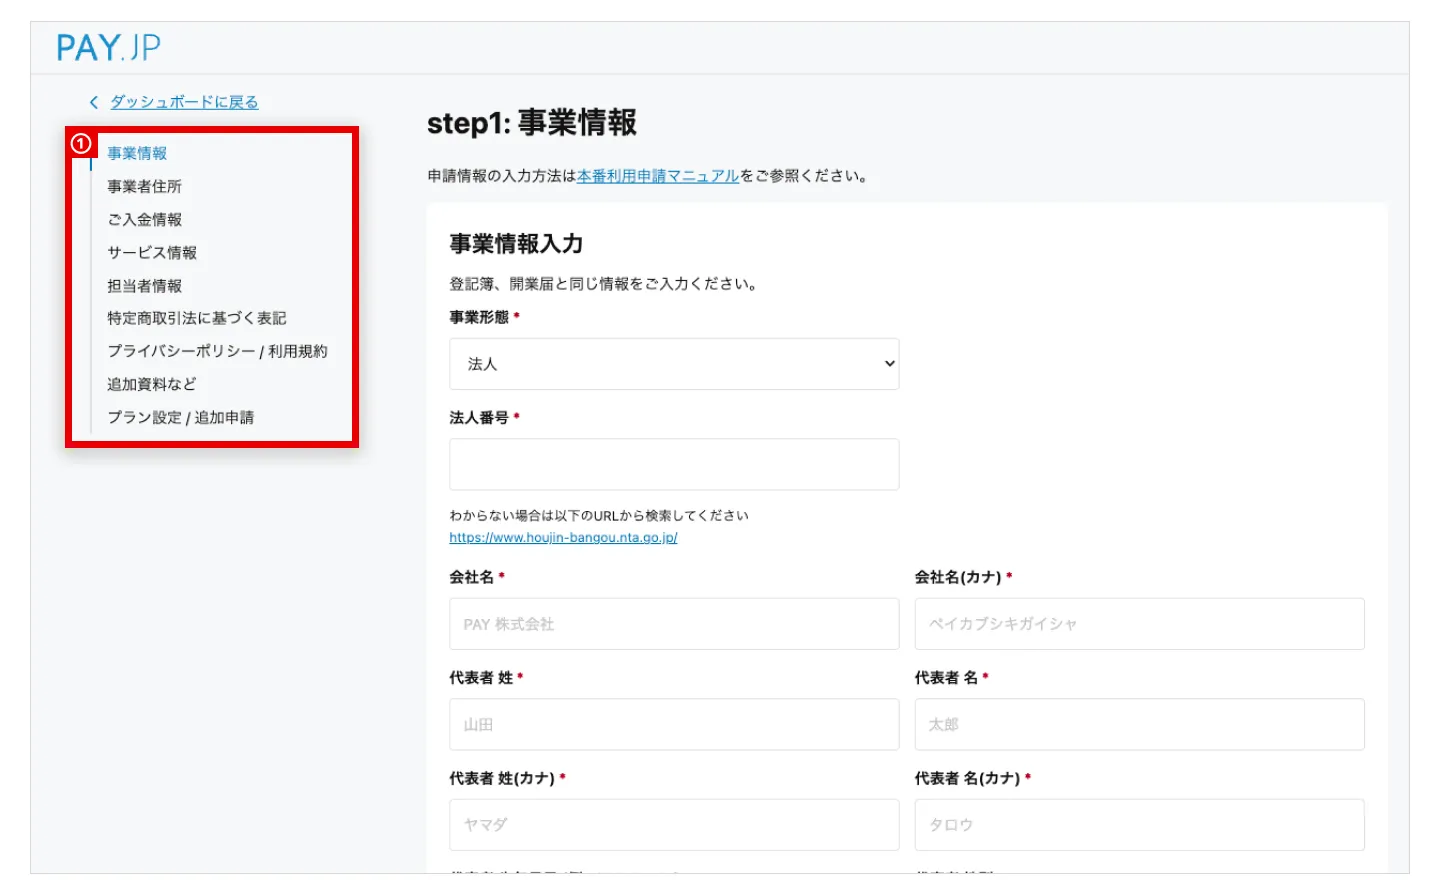The height and width of the screenshot is (896, 1440).
Task: Open the ダッシュボードに戻る link
Action: tap(184, 102)
